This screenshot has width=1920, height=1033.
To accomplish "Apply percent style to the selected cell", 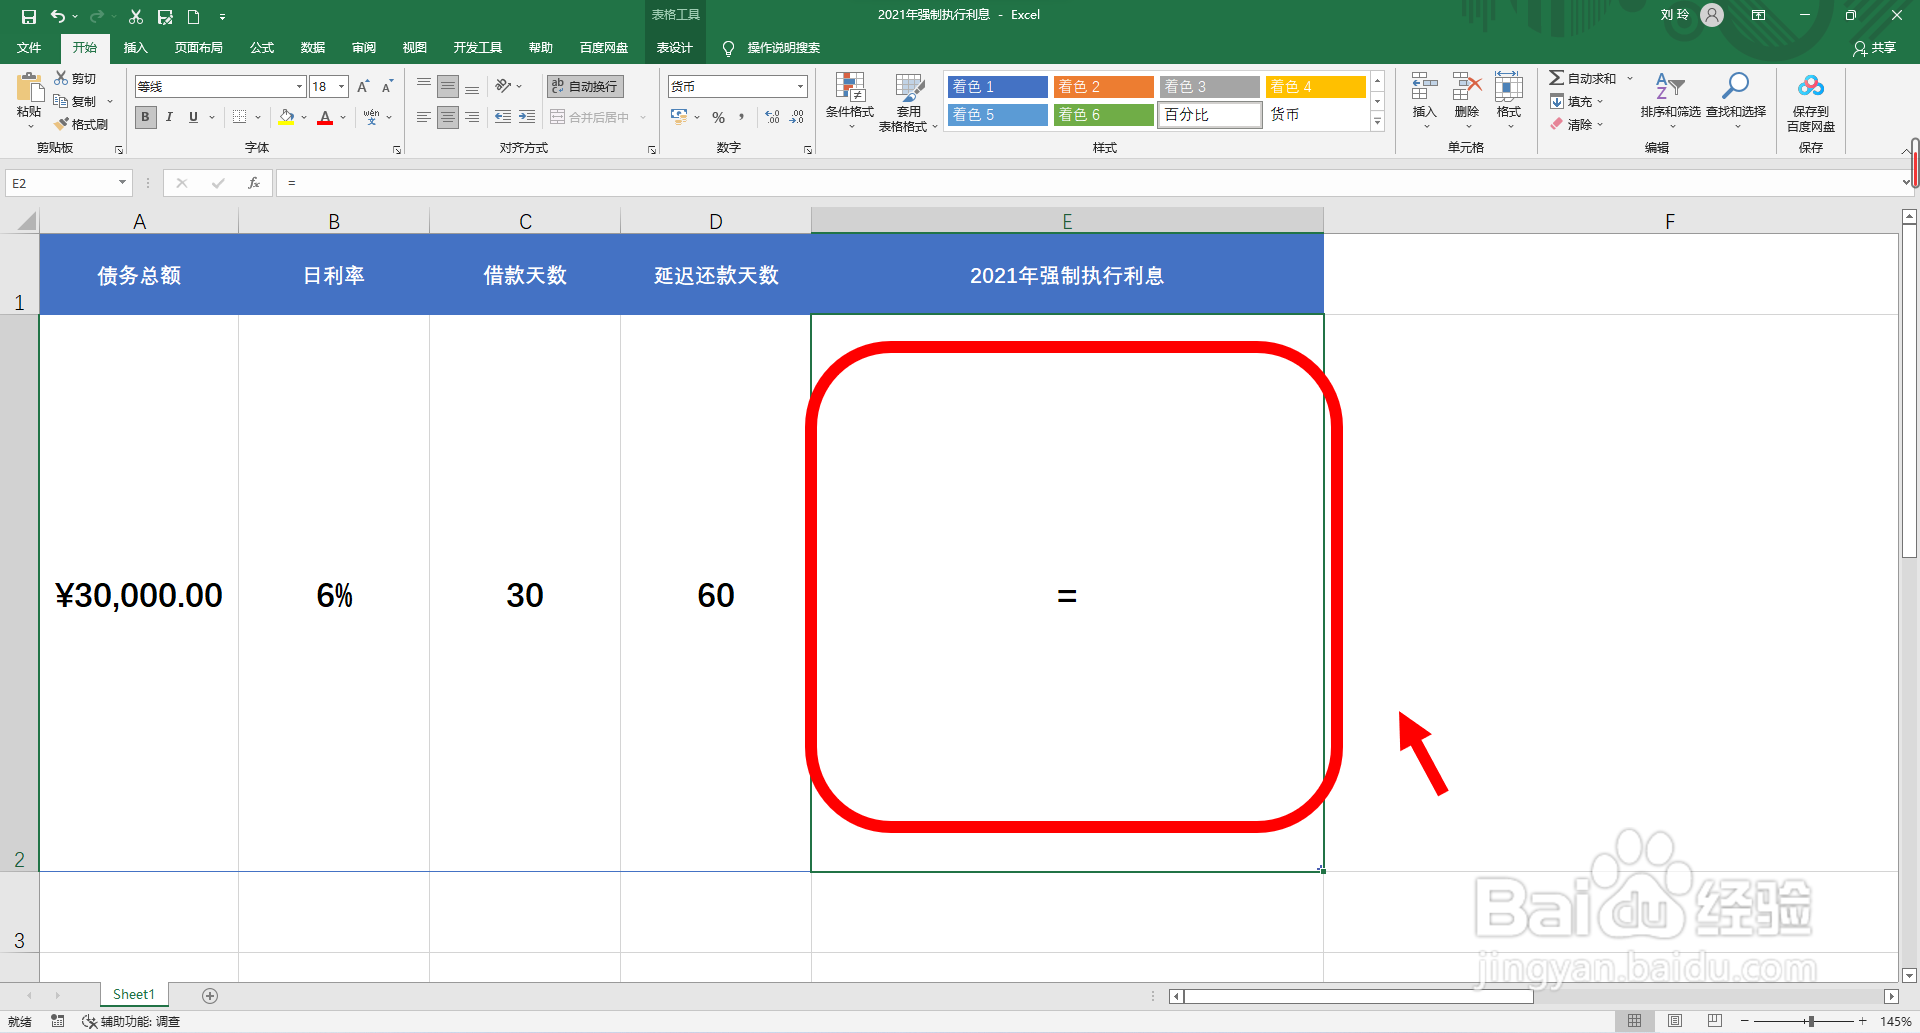I will pos(717,117).
